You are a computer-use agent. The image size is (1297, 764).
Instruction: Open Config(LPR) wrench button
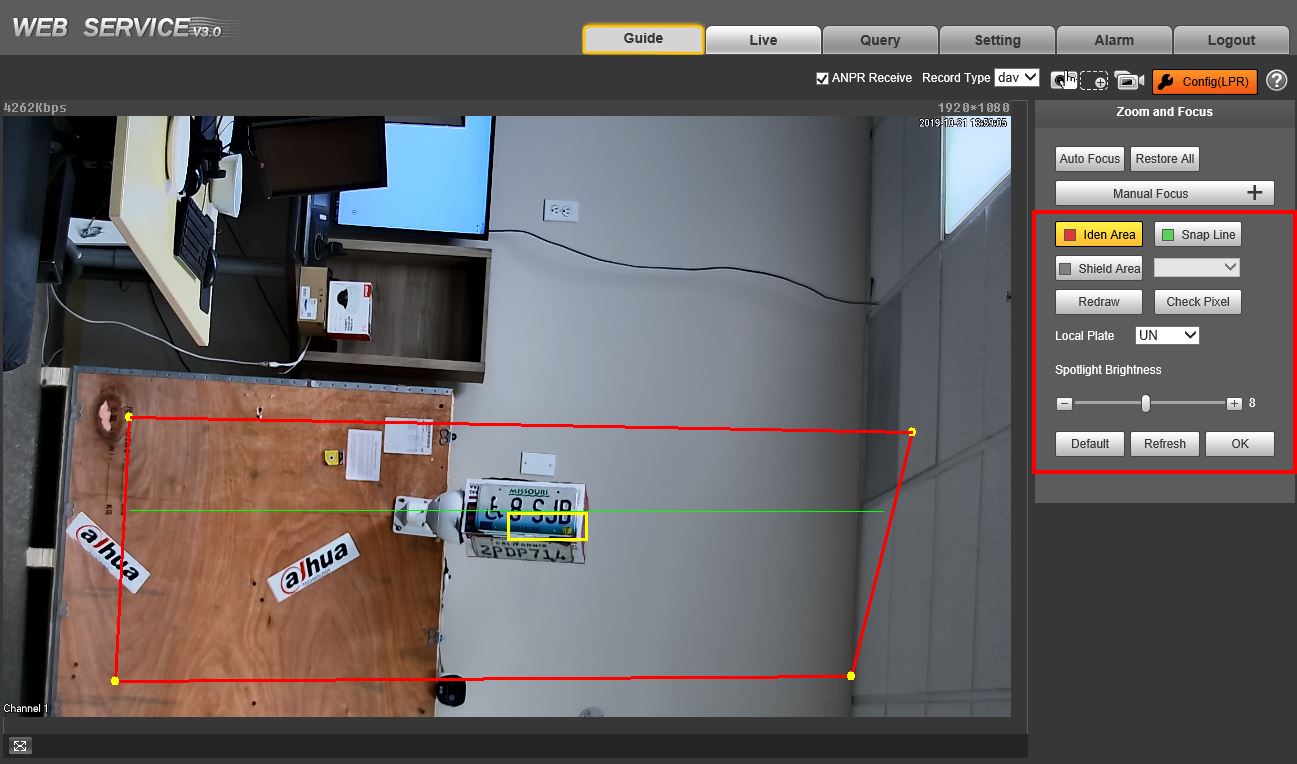(1204, 81)
